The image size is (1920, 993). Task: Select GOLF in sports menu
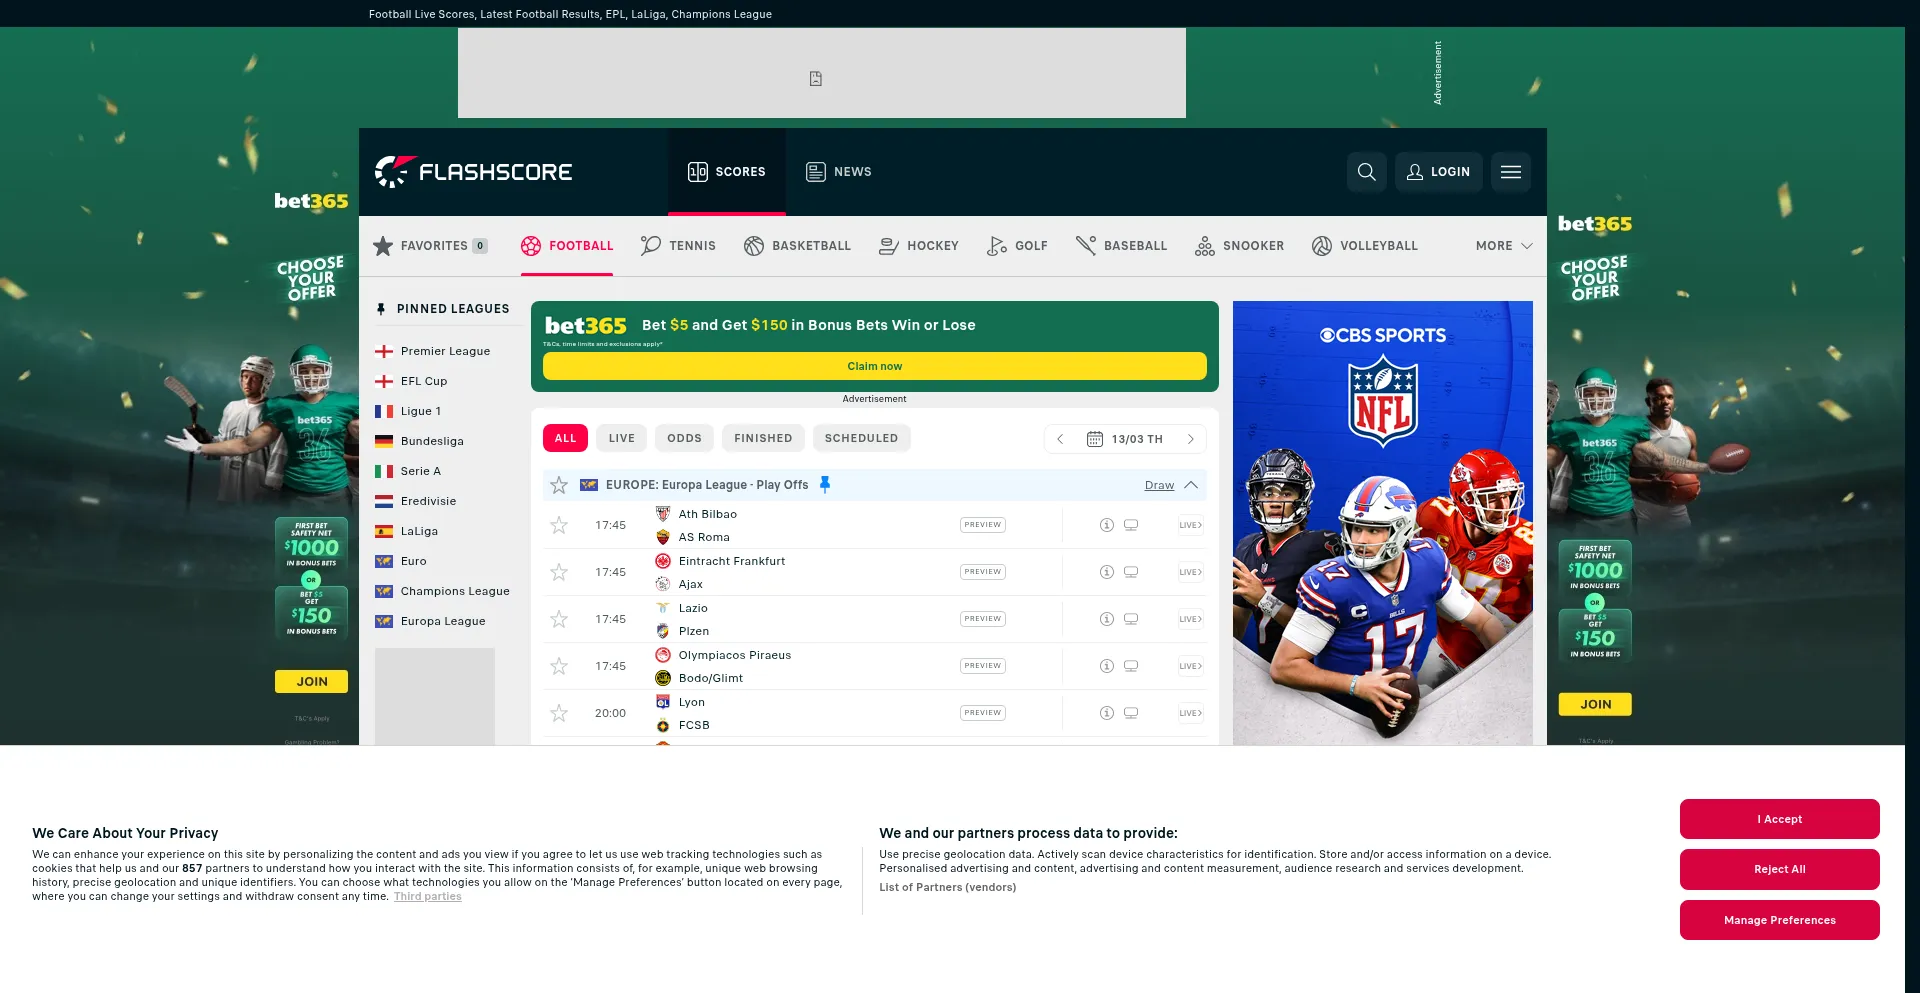1017,246
